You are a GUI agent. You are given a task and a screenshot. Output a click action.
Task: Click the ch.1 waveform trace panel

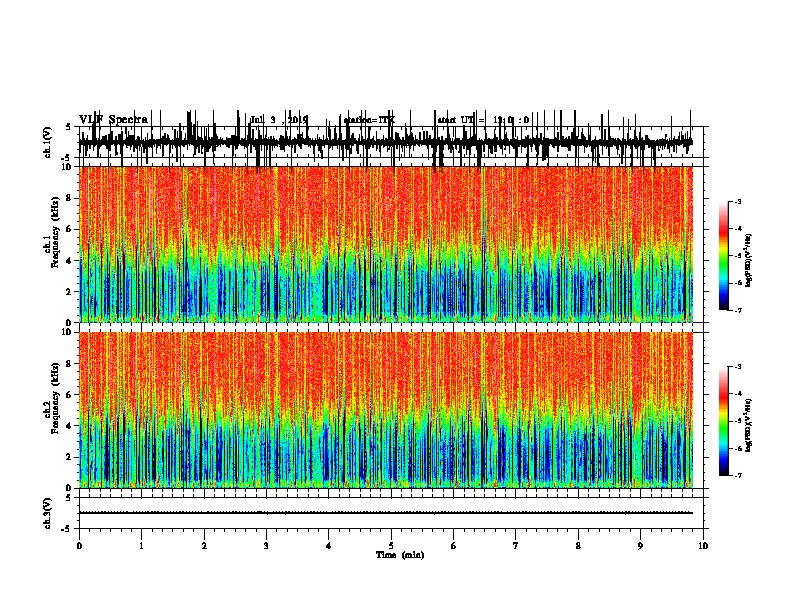coord(390,142)
